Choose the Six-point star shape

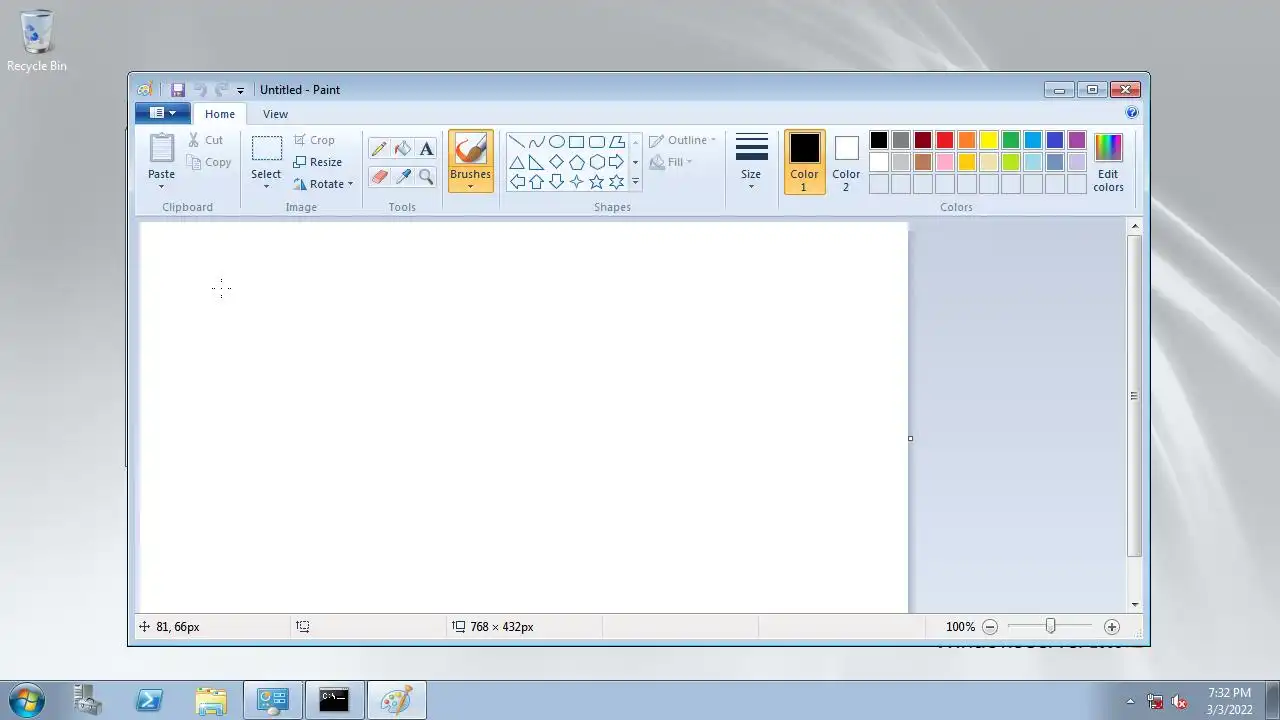[x=617, y=182]
